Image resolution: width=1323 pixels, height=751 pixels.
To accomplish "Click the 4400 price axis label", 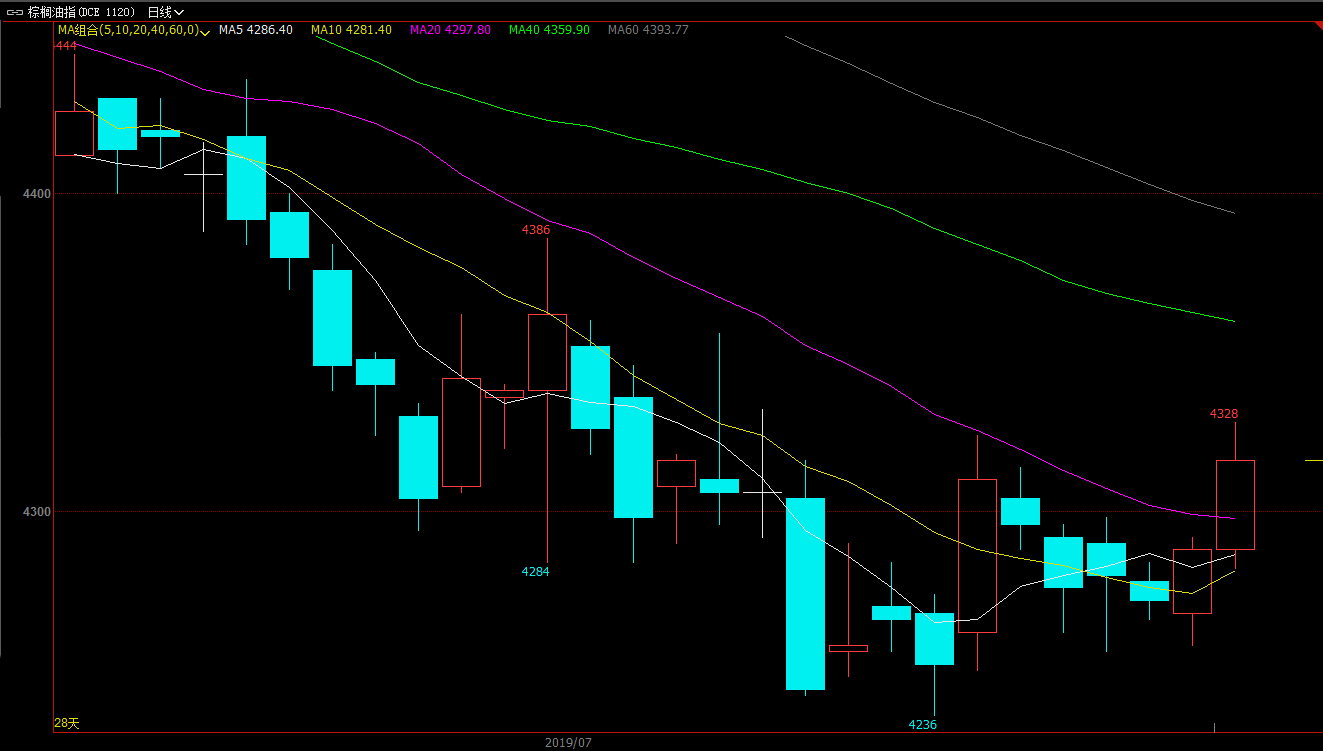I will click(37, 193).
